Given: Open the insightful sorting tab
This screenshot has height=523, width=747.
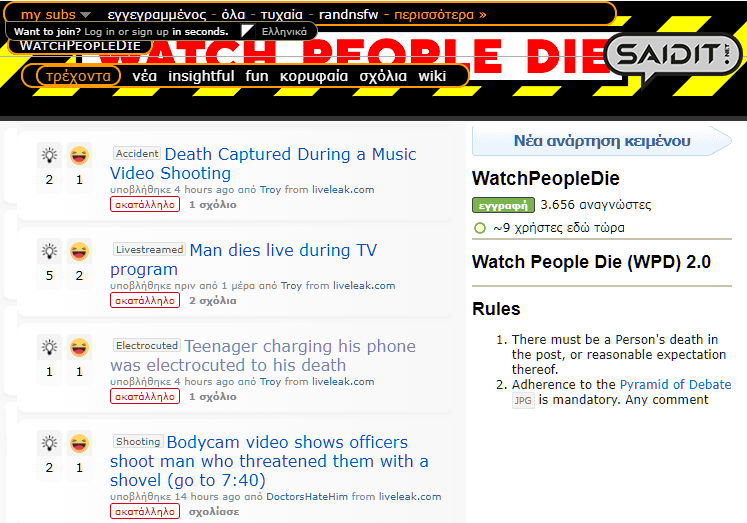Looking at the screenshot, I should coord(201,76).
